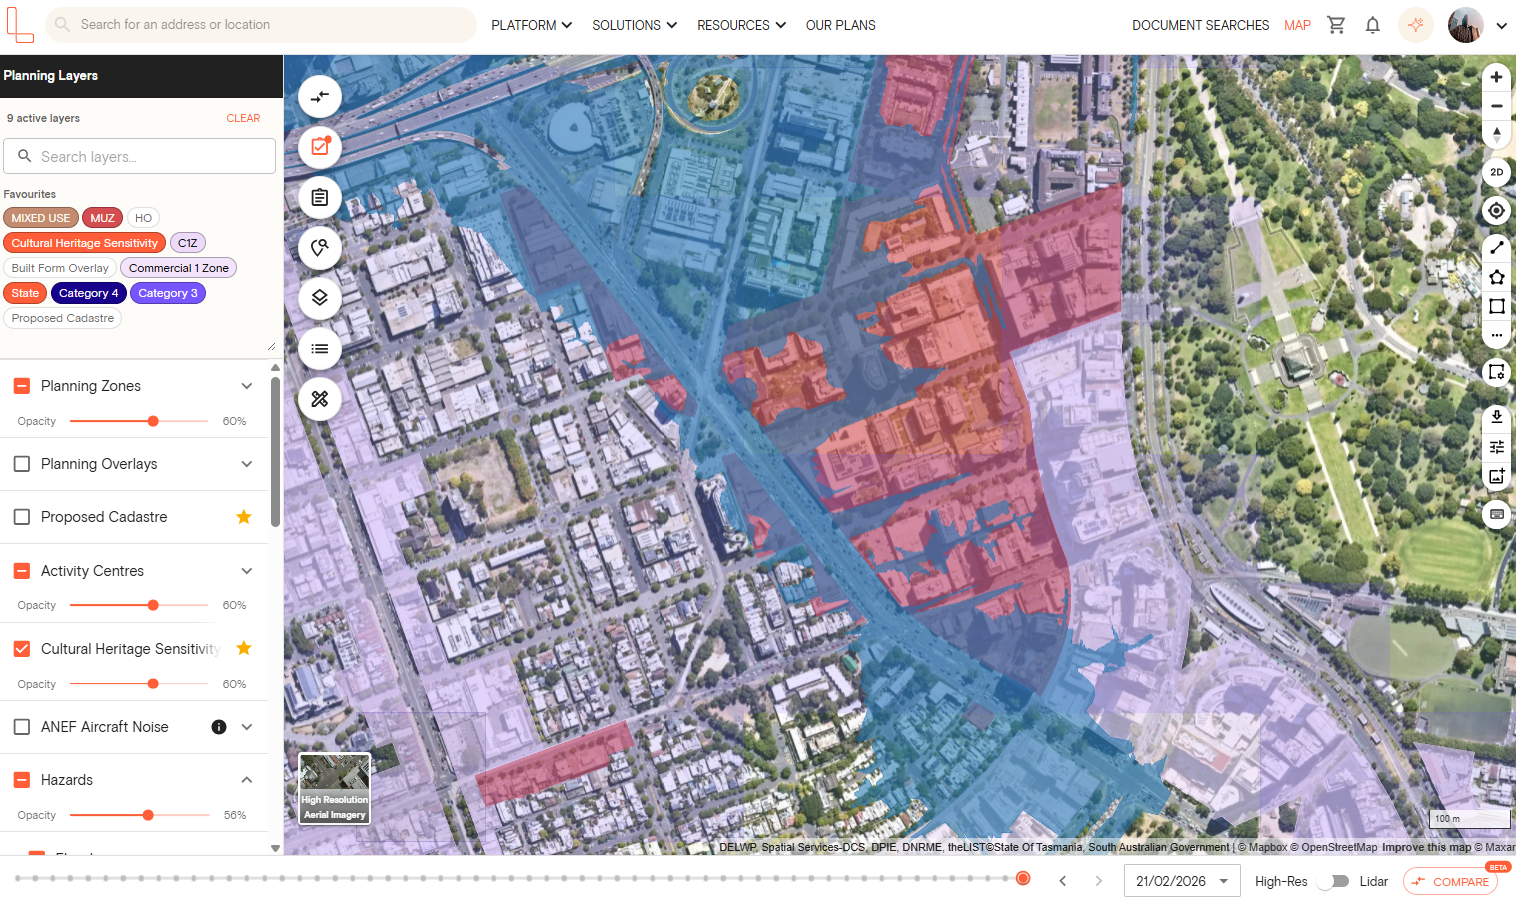Click the COMPARE button
The width and height of the screenshot is (1516, 901).
(1450, 881)
